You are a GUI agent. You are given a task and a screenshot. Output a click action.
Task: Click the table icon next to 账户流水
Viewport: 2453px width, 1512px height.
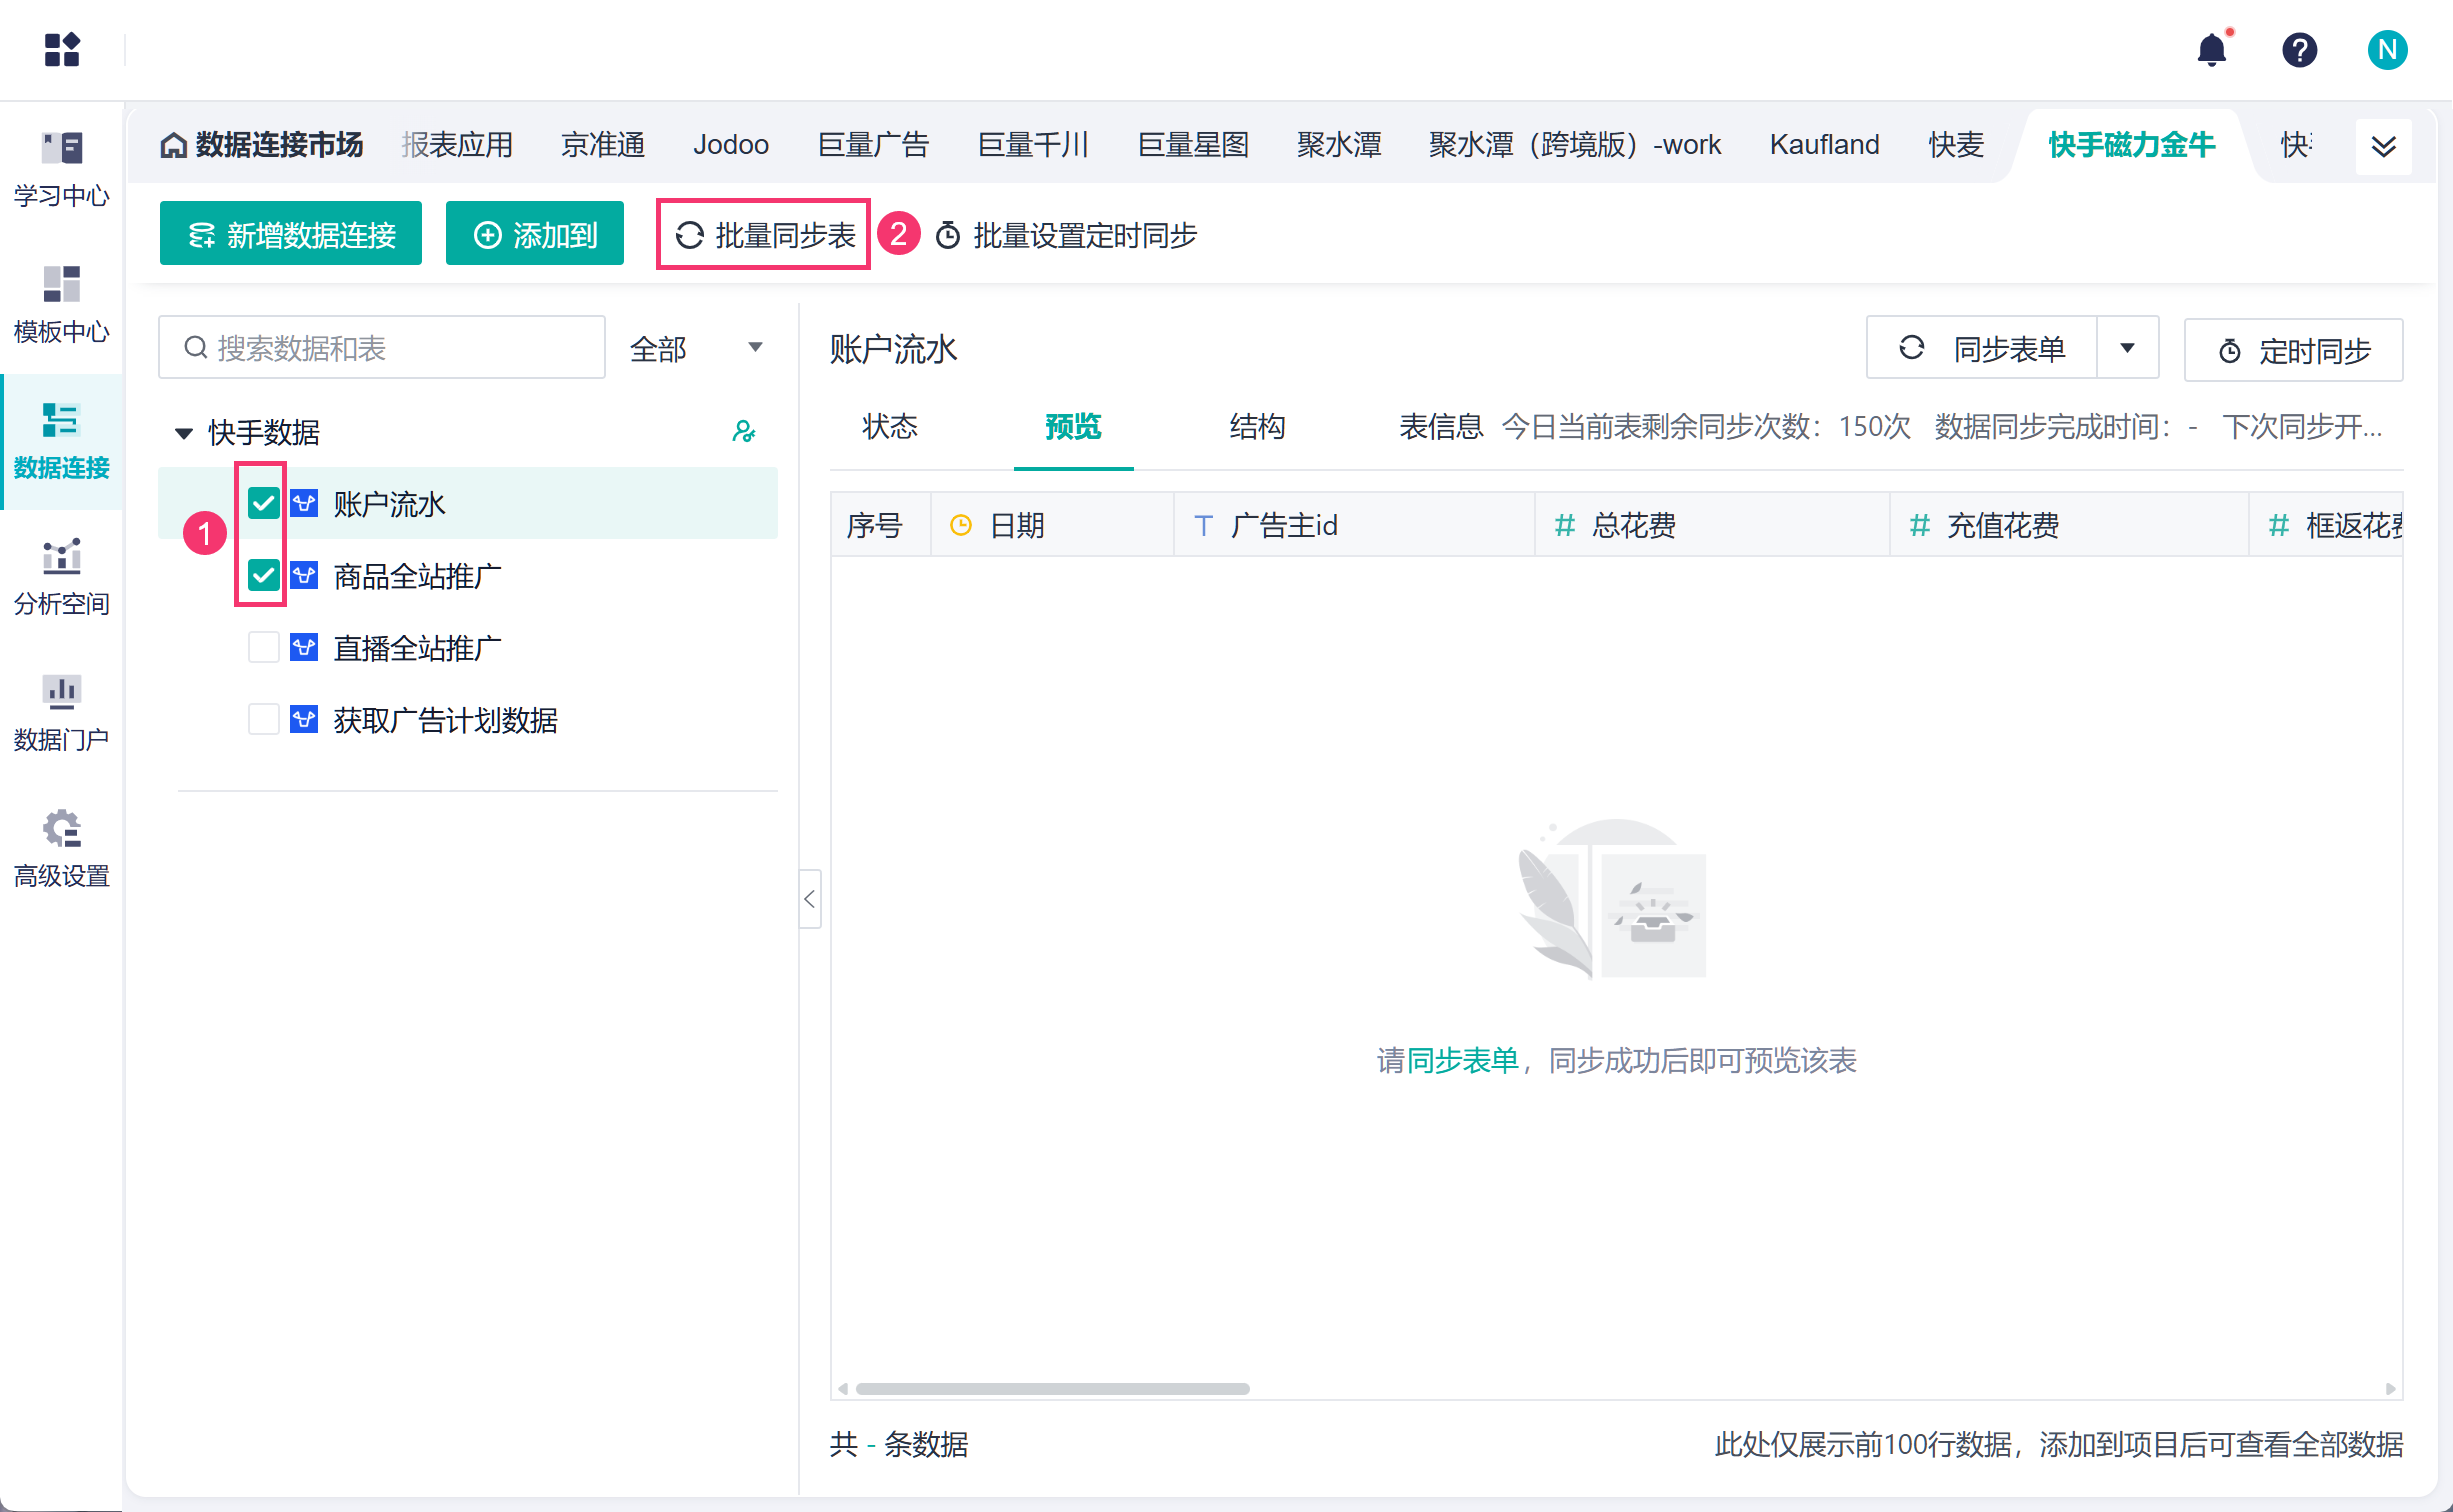pyautogui.click(x=304, y=503)
